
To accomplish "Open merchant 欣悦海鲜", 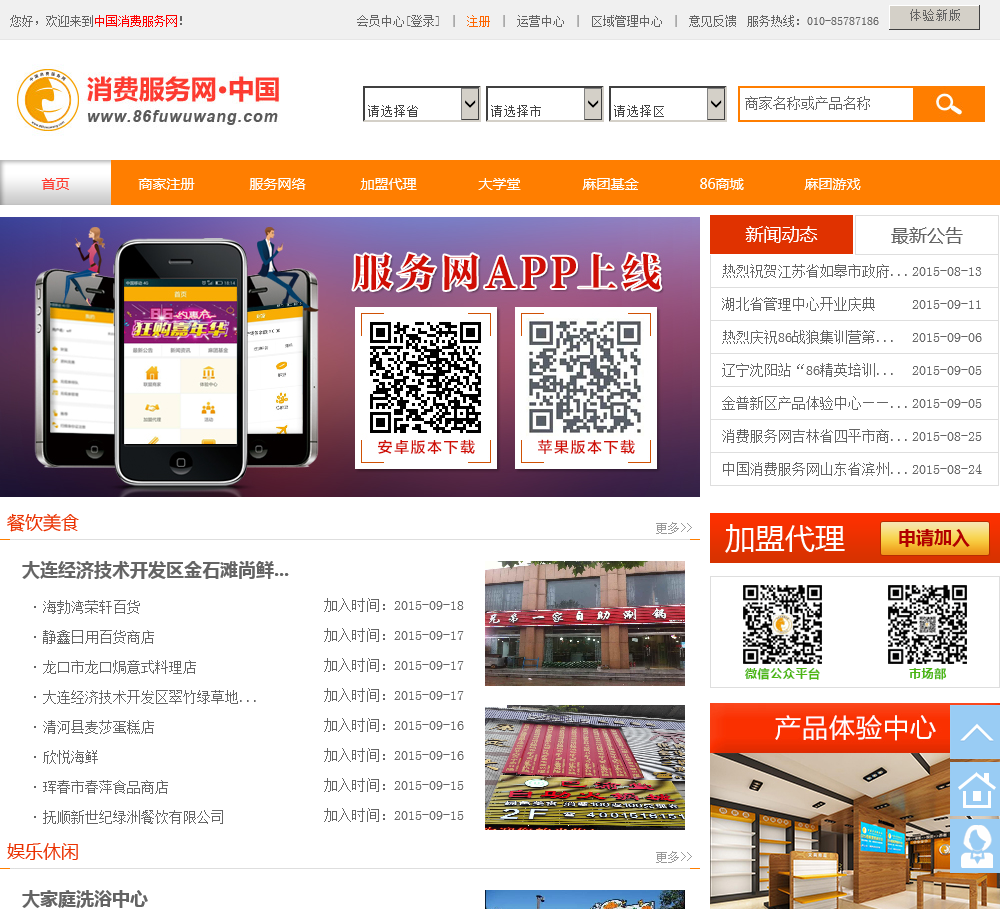I will 70,757.
